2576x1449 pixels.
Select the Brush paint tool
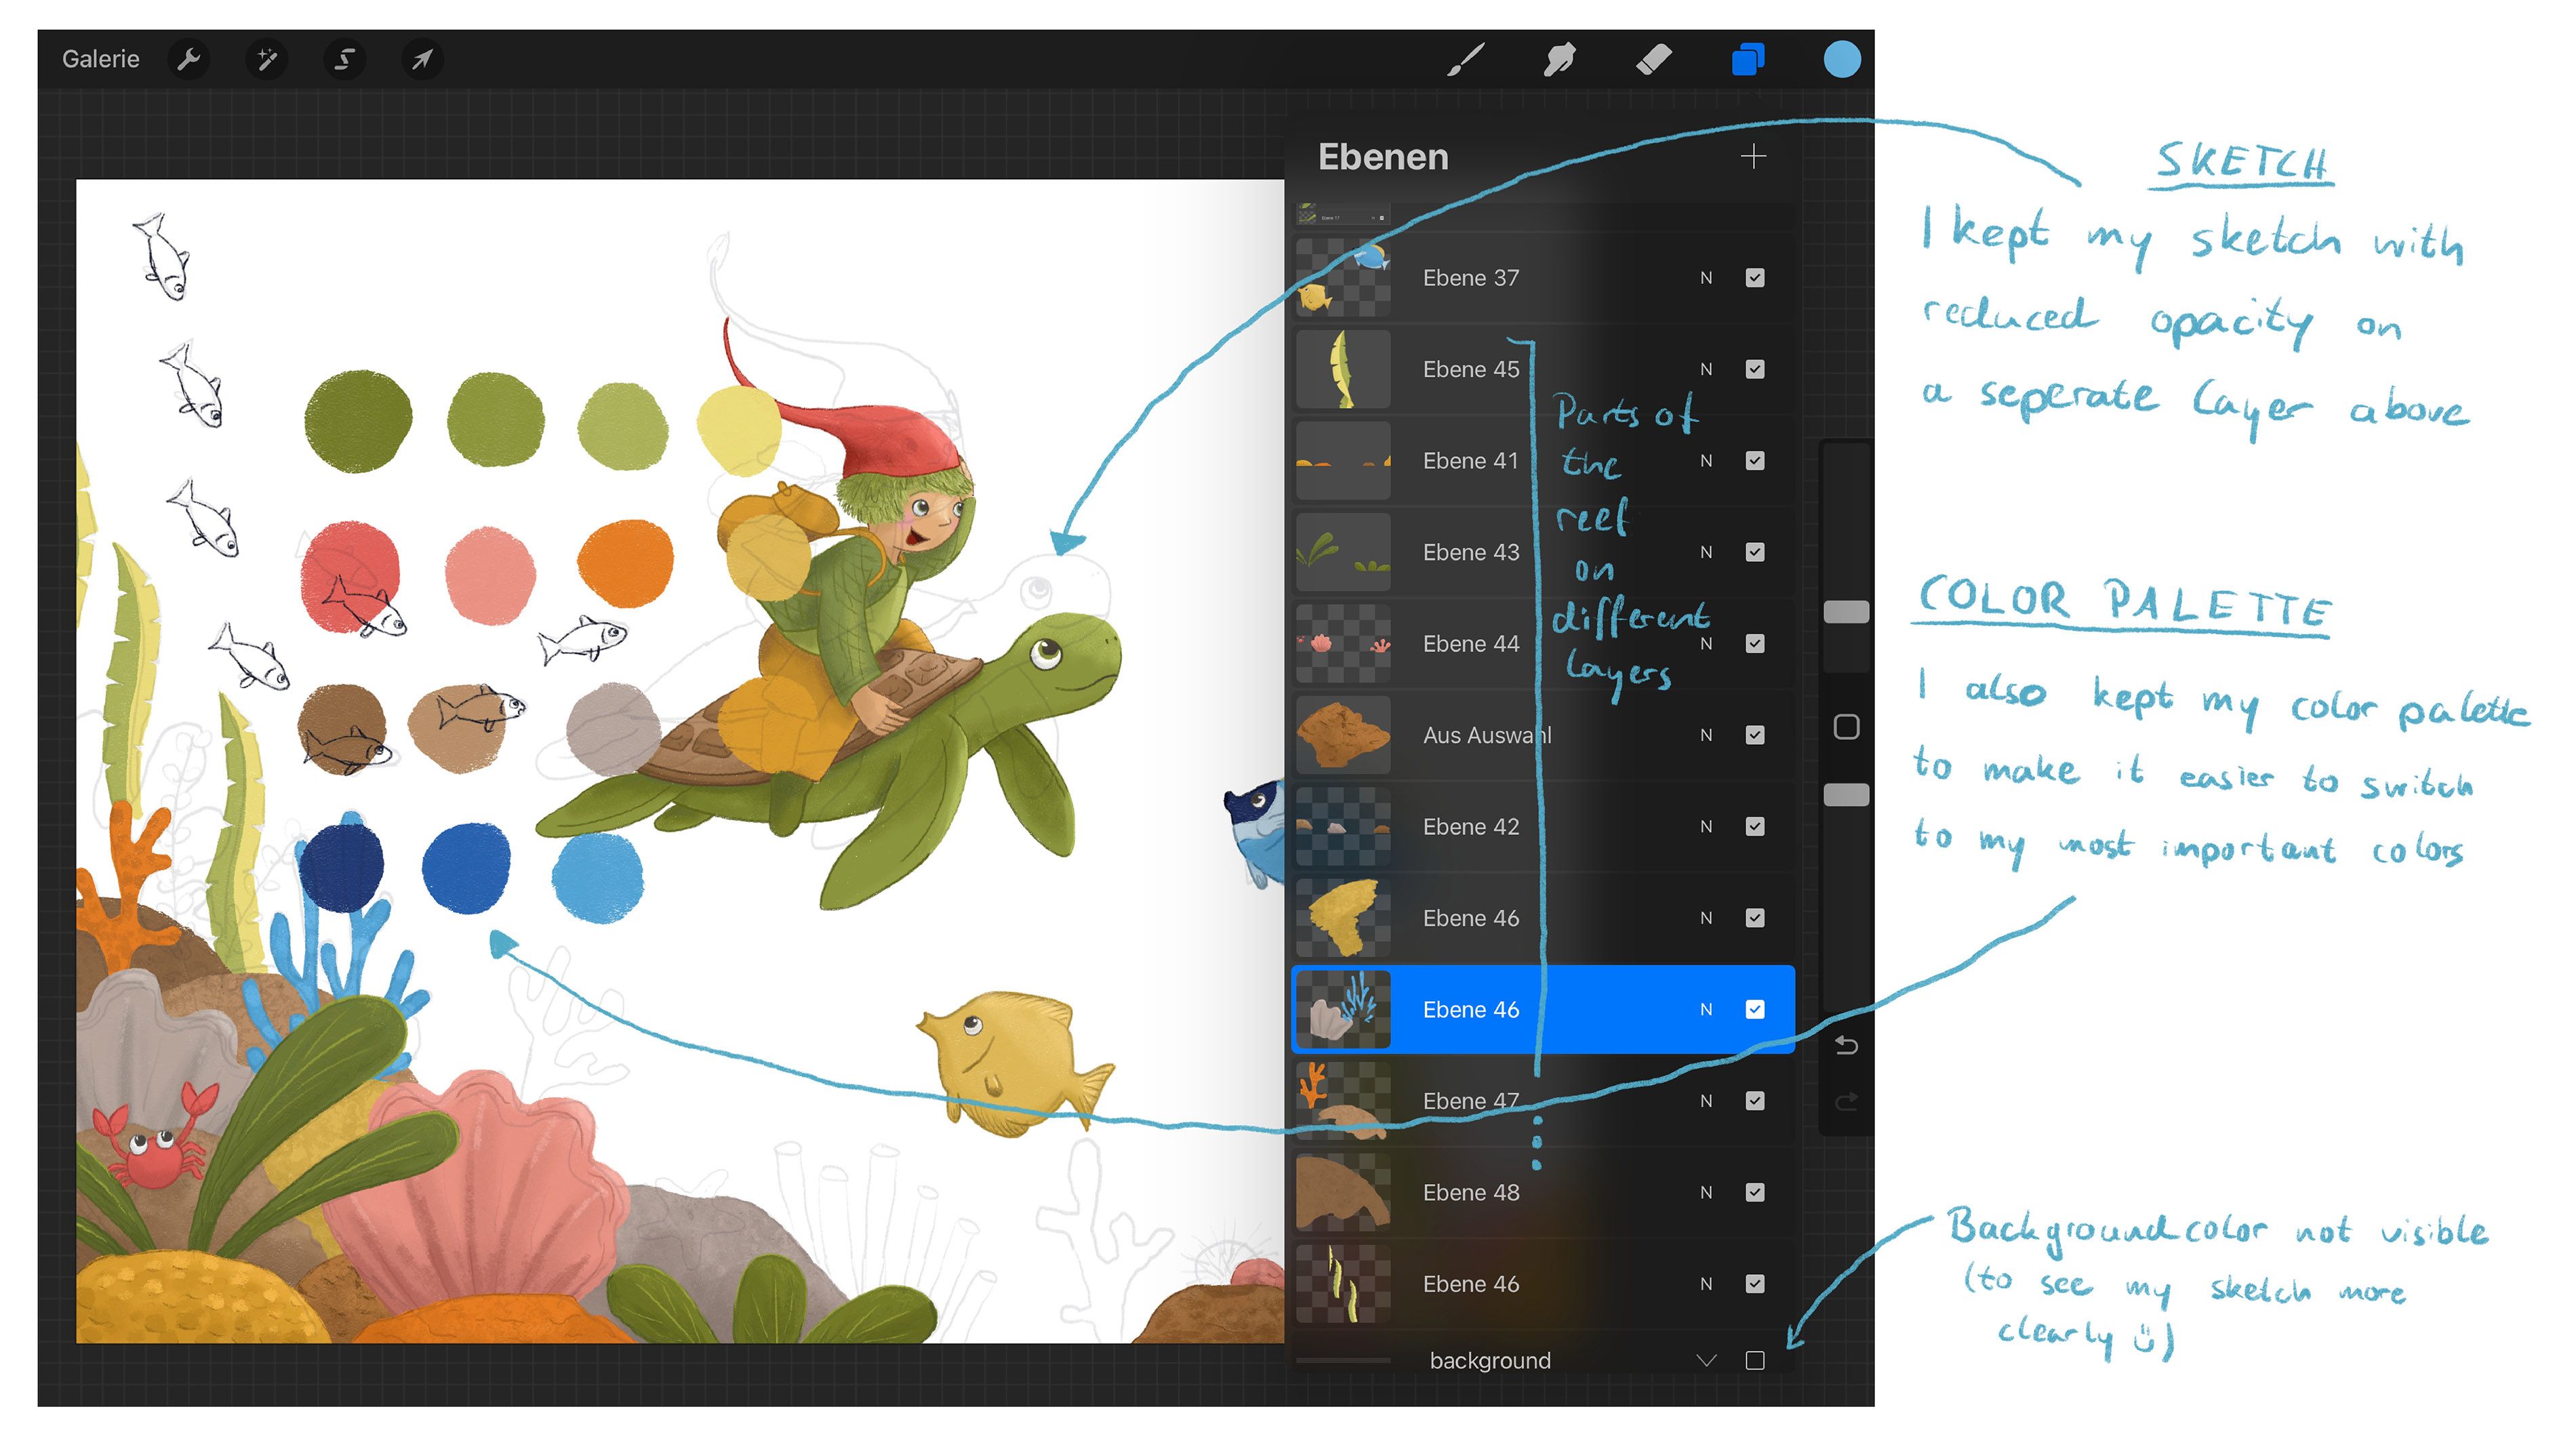point(1466,59)
